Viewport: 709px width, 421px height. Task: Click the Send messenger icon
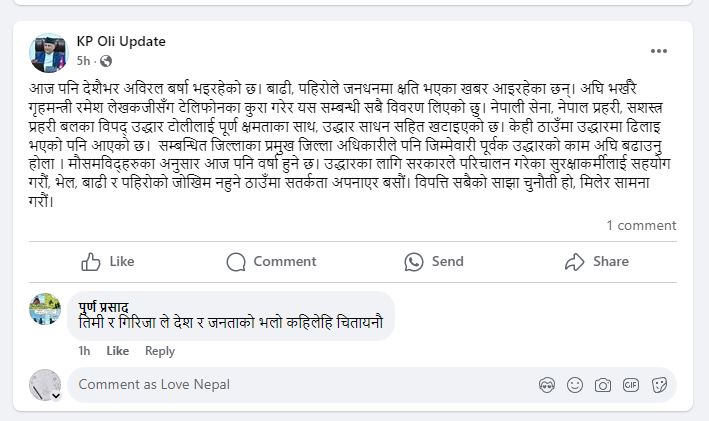click(x=414, y=262)
